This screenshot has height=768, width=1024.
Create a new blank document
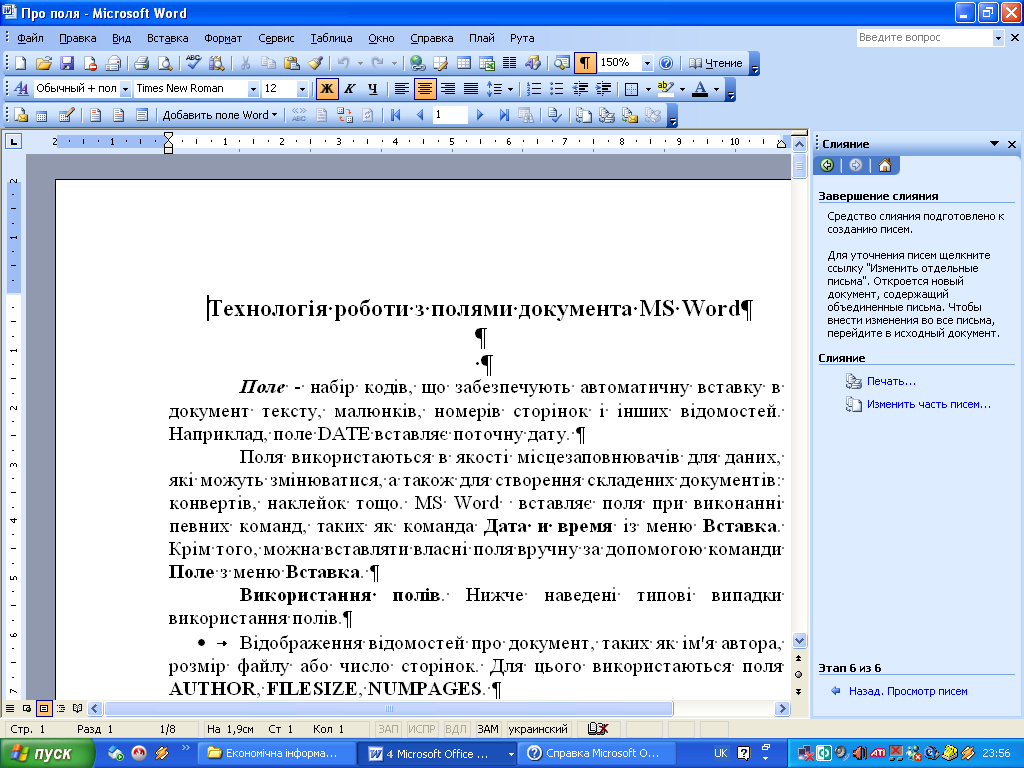click(x=21, y=63)
